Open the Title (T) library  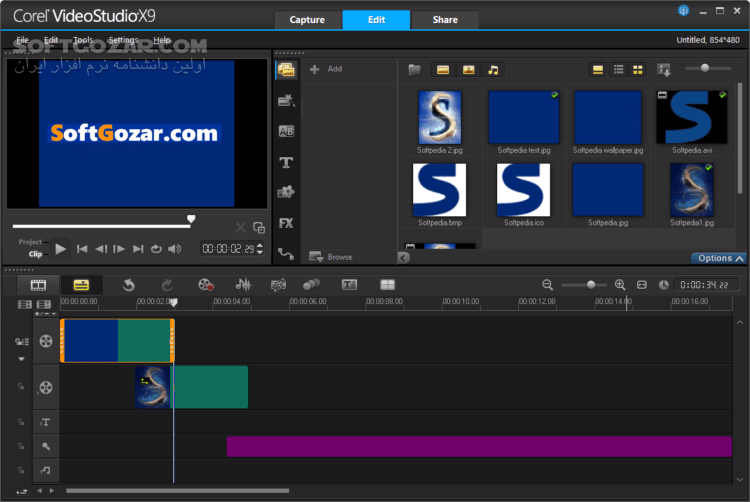coord(286,163)
